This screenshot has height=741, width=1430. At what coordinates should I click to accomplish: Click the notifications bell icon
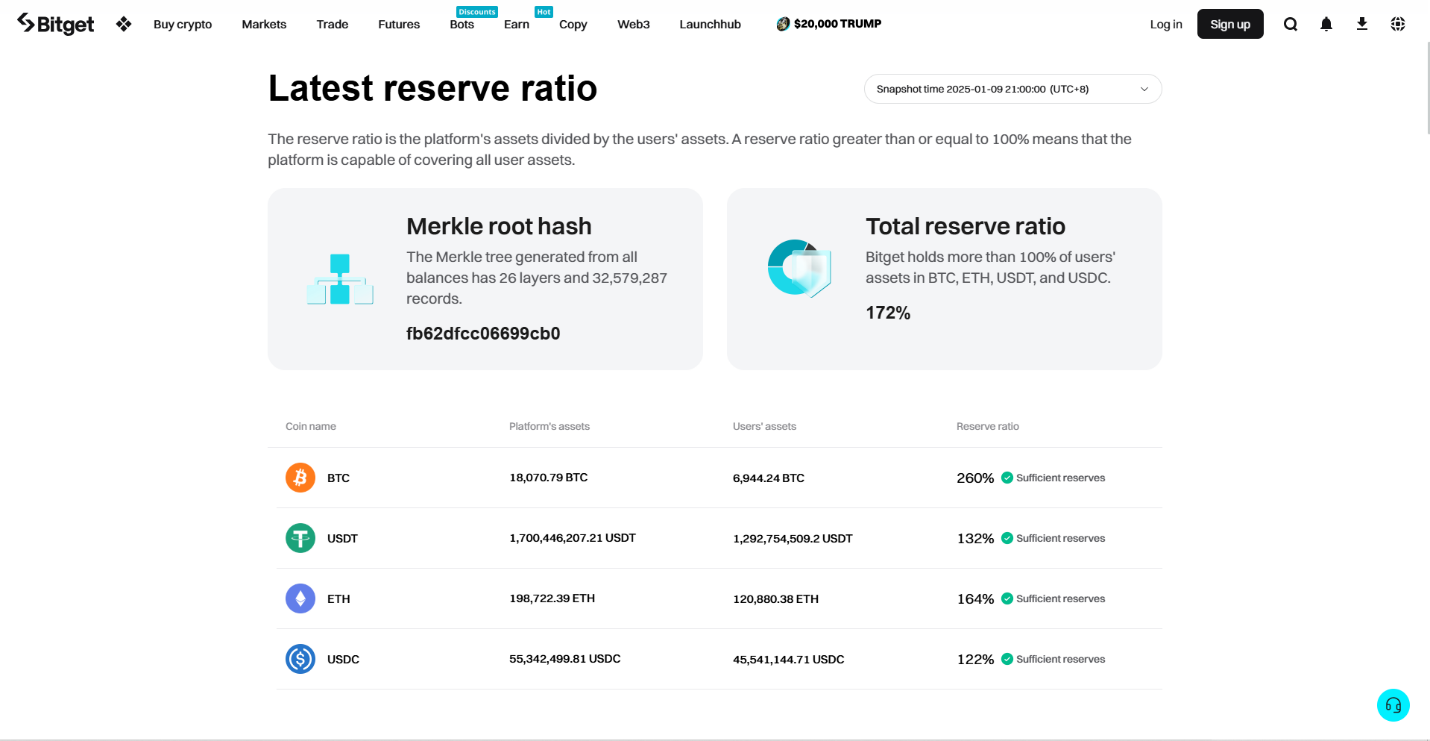[1326, 23]
